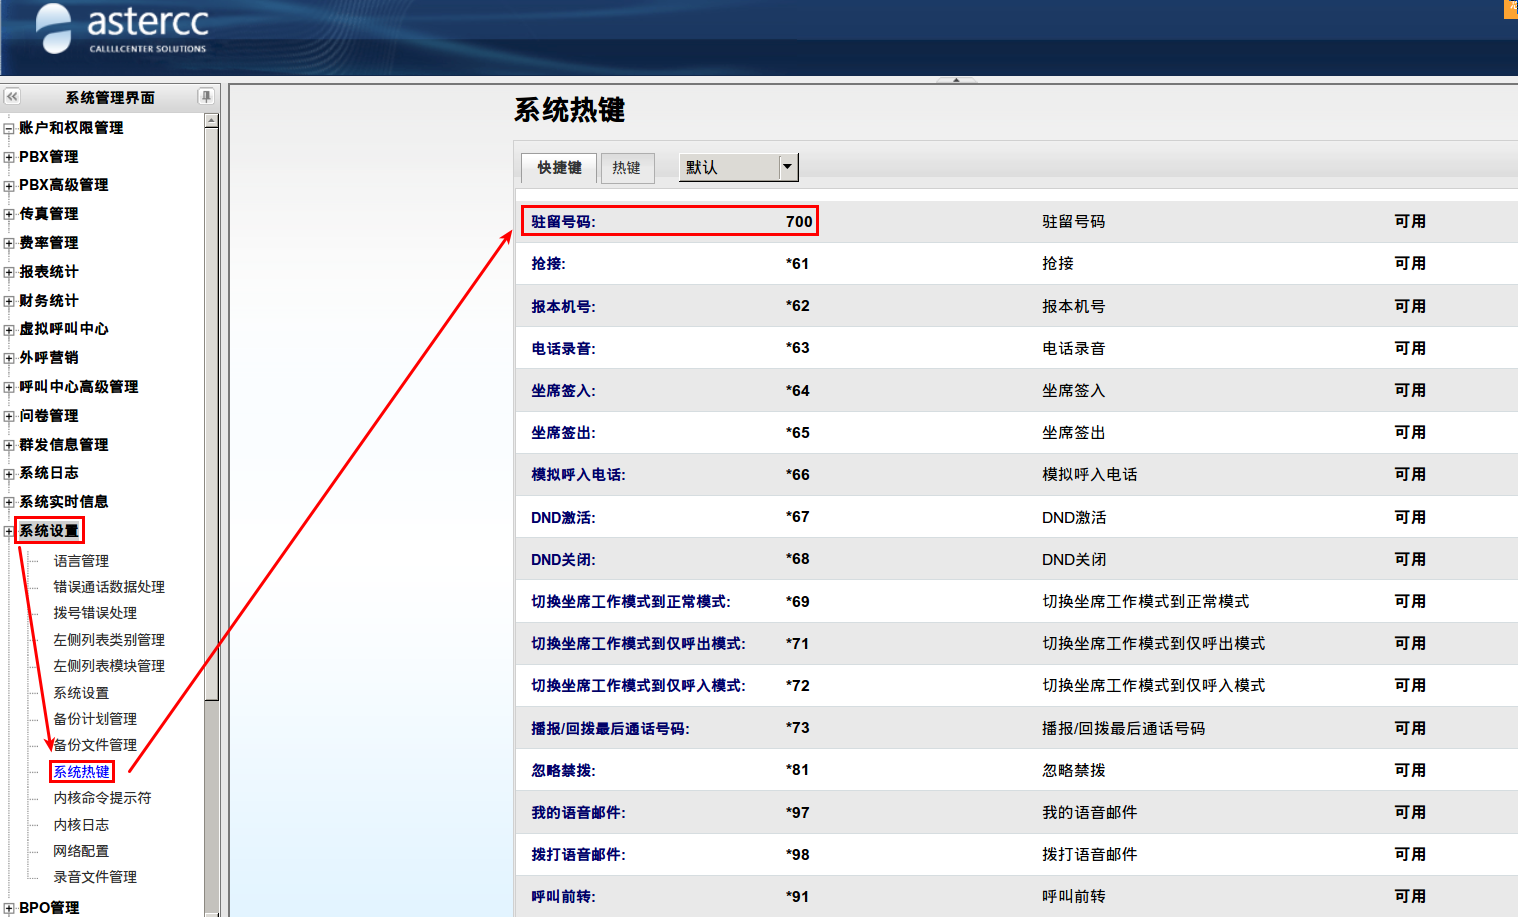Click the astercc logo
The image size is (1518, 917).
122,29
